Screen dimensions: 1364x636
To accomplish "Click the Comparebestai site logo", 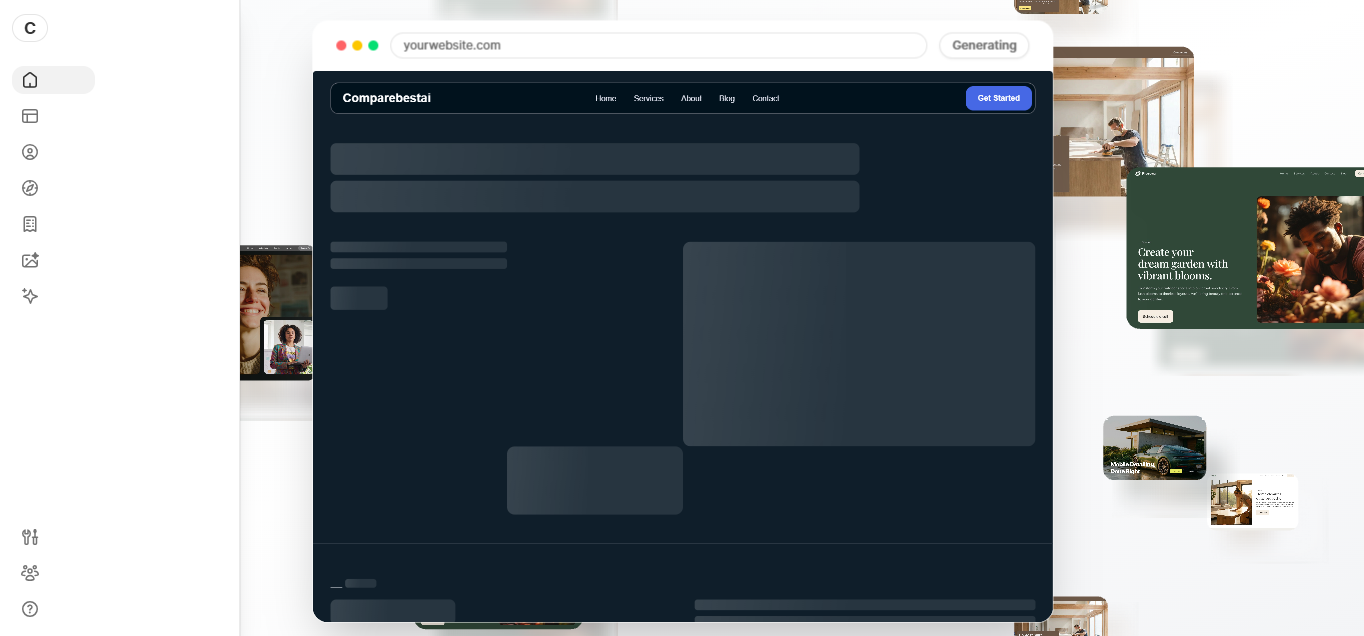I will click(387, 98).
